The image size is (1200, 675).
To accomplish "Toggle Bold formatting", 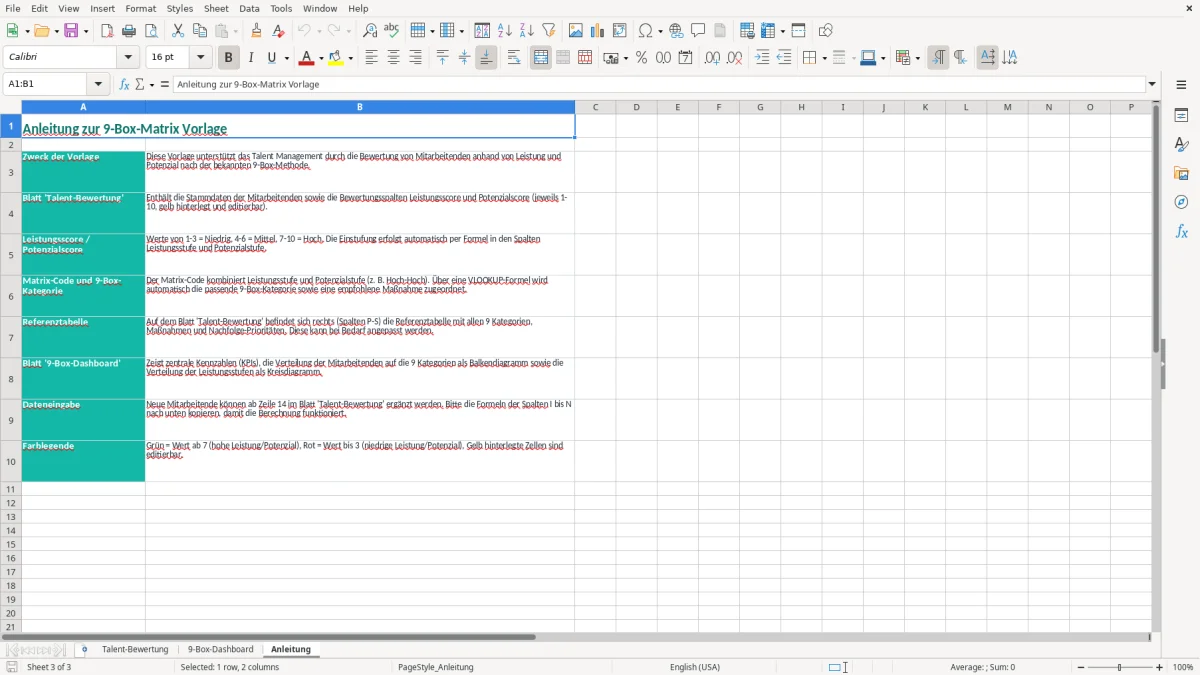I will point(229,58).
